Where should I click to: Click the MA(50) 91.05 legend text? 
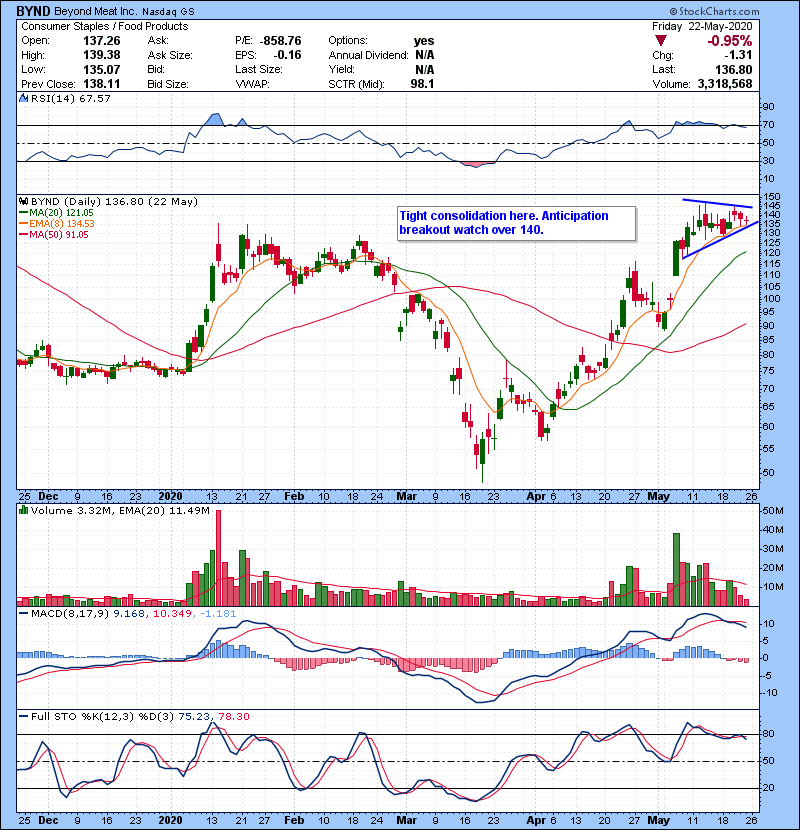(x=59, y=235)
